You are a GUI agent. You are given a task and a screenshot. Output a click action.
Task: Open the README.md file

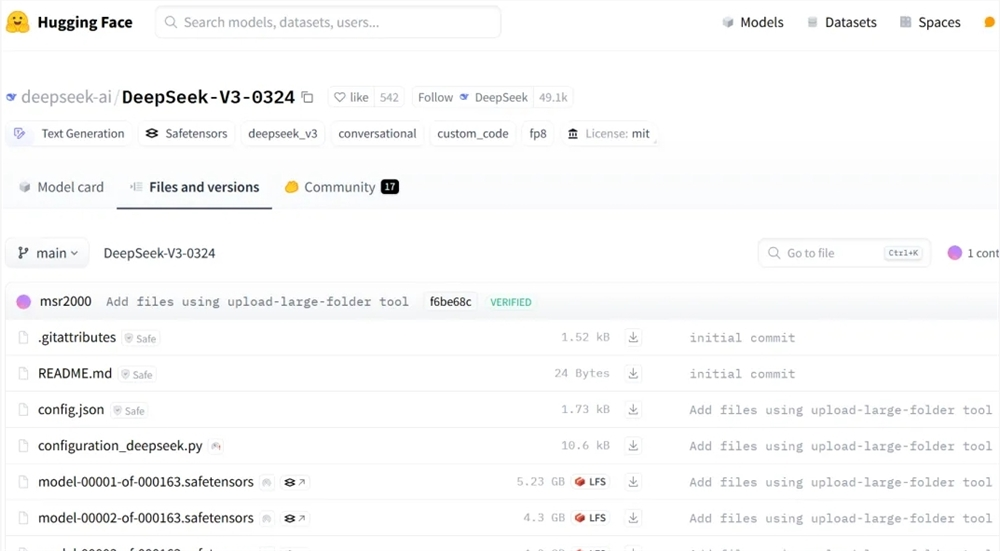pos(75,374)
